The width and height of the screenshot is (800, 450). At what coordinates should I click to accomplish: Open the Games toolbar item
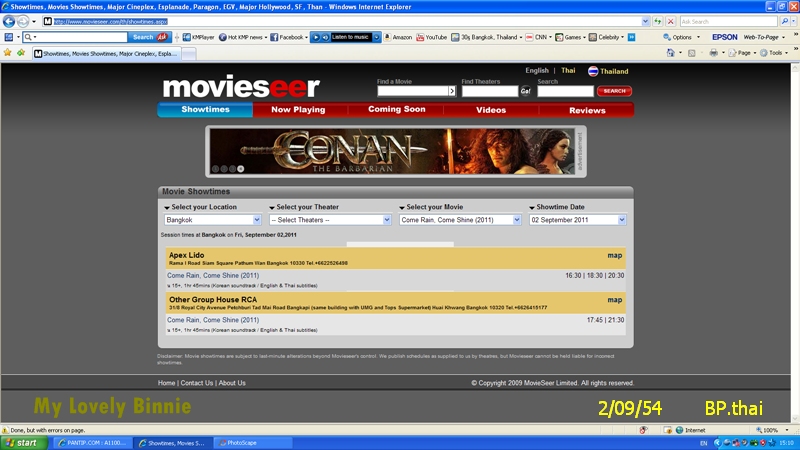click(x=569, y=37)
